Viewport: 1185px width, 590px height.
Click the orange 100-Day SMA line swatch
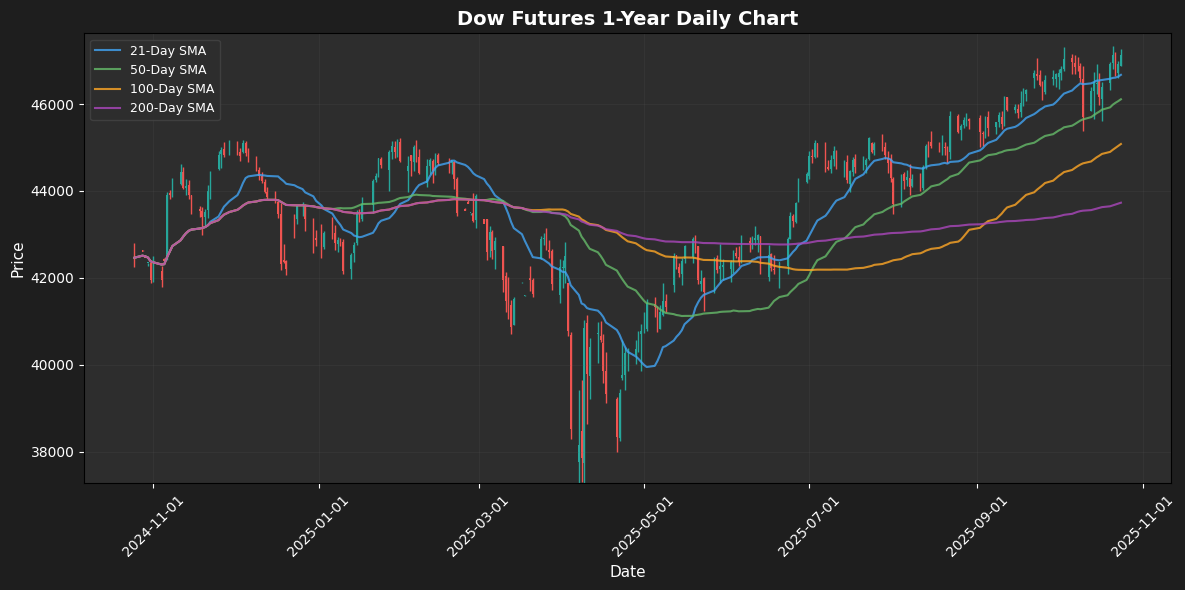coord(109,89)
